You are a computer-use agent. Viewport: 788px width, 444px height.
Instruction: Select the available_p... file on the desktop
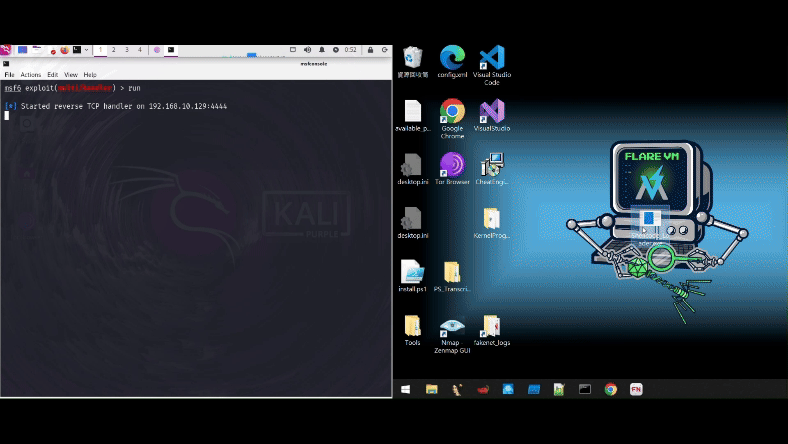[413, 116]
